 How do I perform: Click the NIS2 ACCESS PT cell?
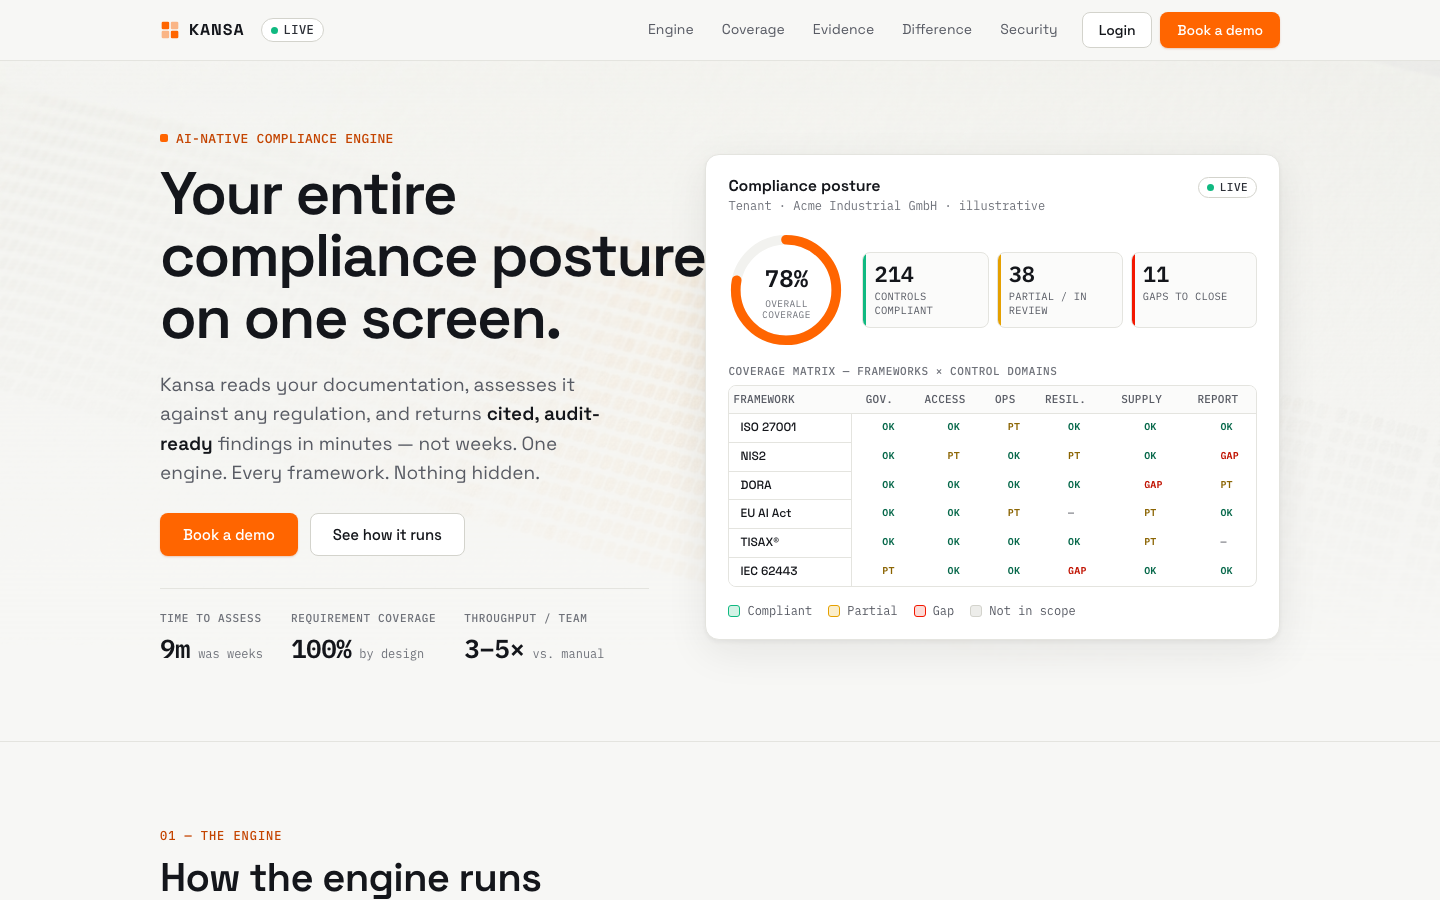[x=954, y=456]
